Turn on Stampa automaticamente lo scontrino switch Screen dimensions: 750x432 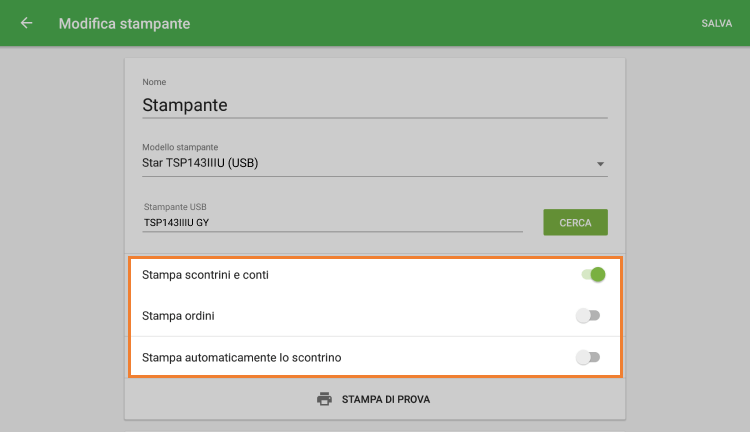588,357
